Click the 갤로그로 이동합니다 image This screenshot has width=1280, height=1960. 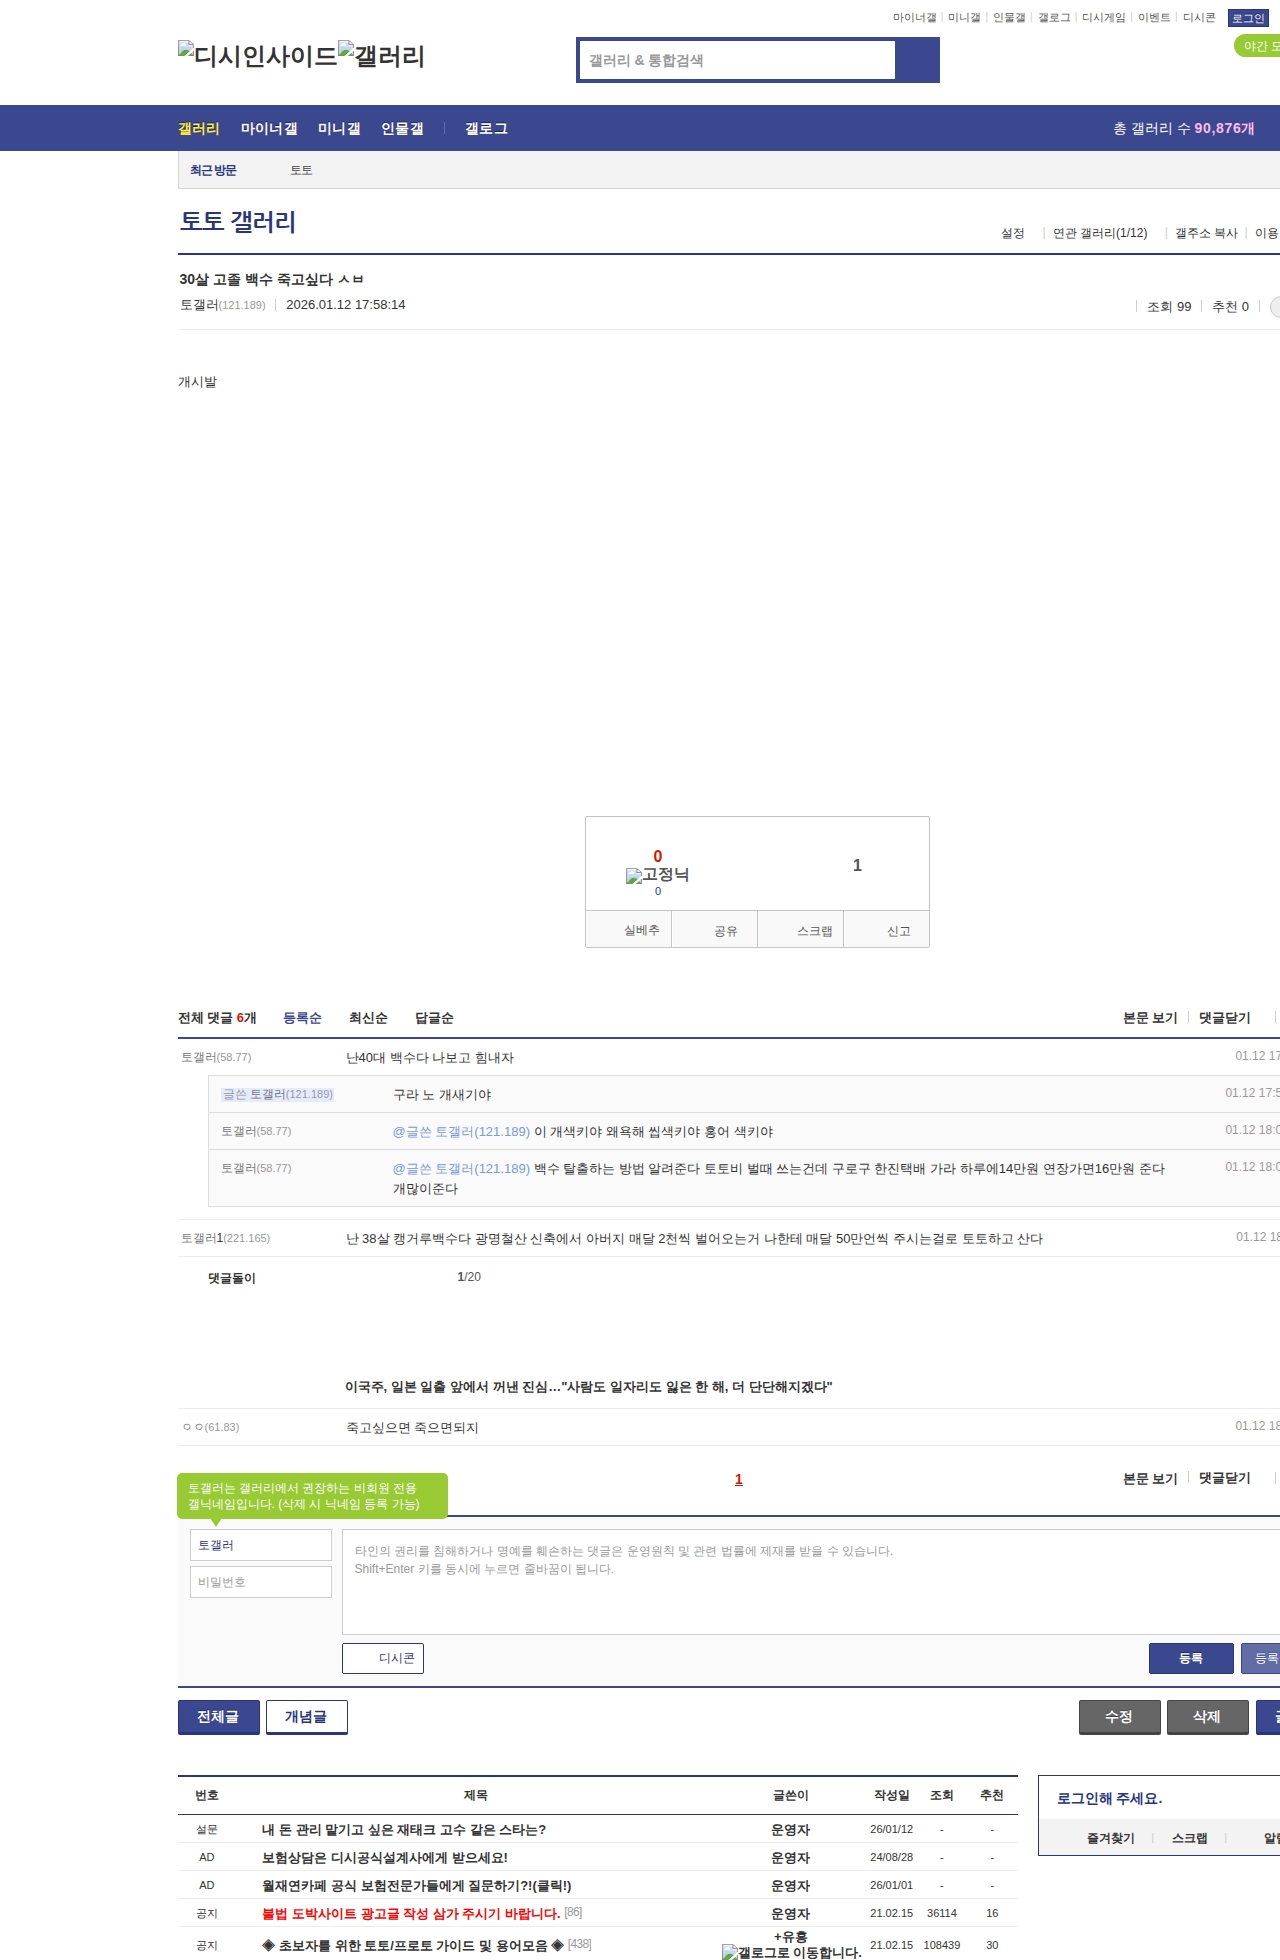click(x=791, y=1952)
